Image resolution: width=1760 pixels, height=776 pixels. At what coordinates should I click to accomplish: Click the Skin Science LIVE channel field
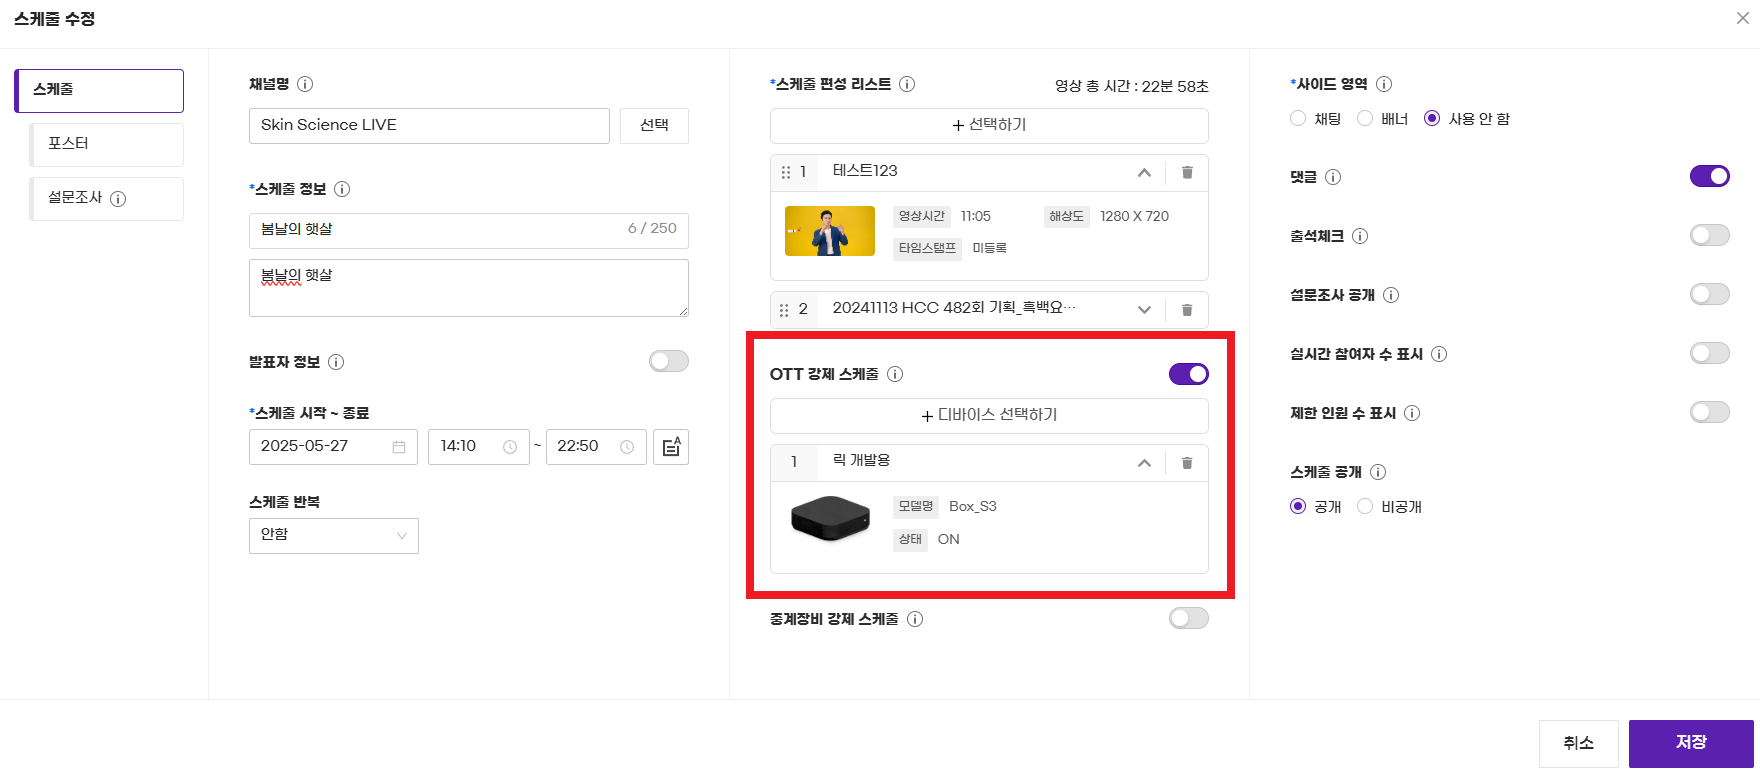pos(429,126)
